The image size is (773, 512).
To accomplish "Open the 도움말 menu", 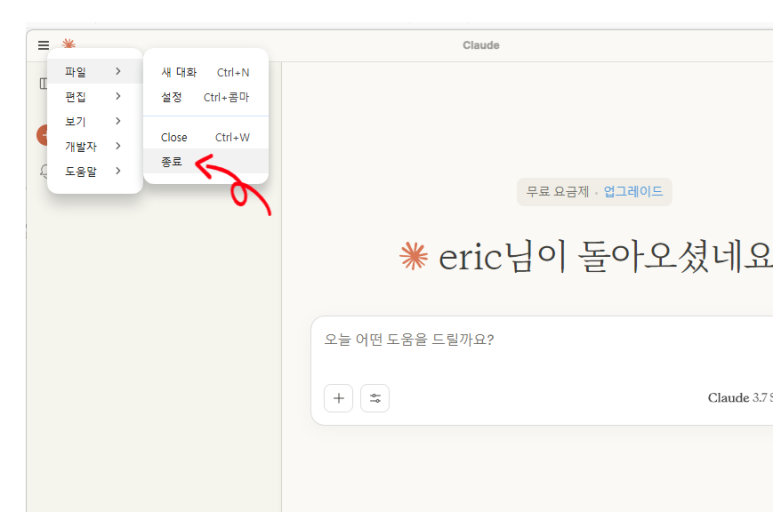I will (x=95, y=171).
